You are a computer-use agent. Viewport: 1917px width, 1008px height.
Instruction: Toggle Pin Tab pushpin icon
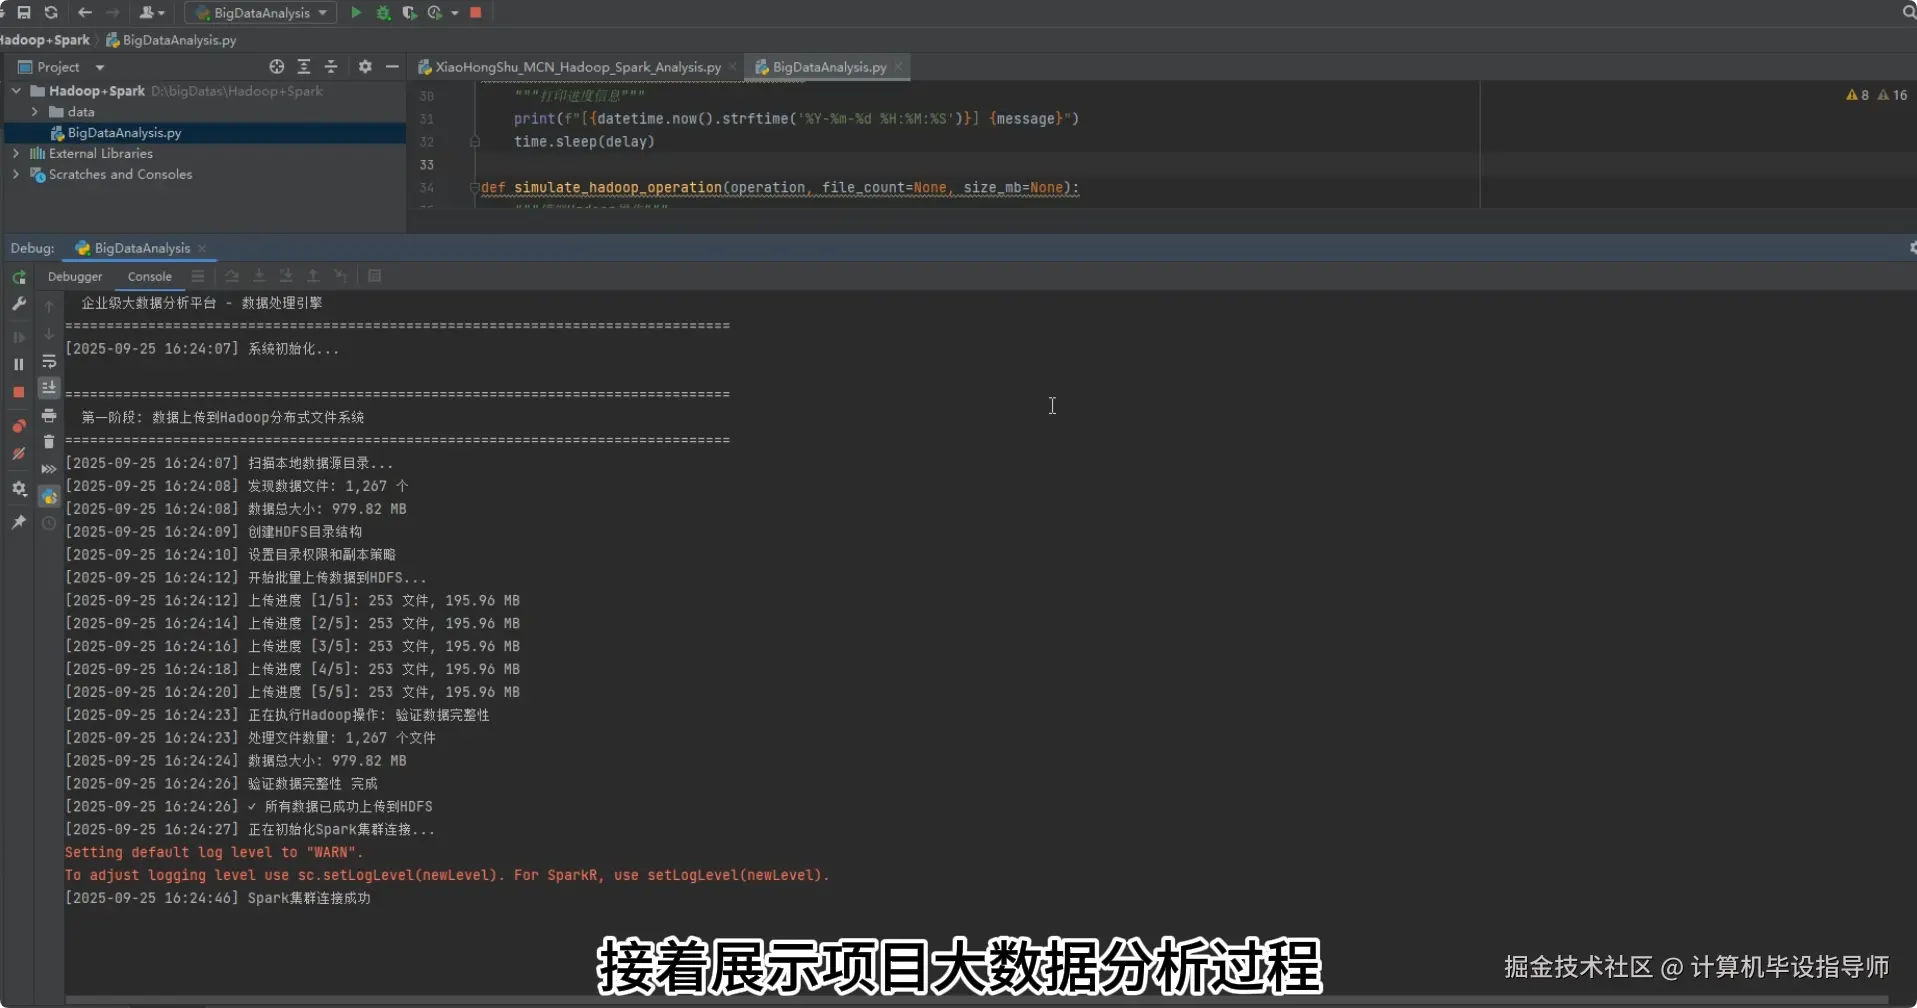point(19,522)
